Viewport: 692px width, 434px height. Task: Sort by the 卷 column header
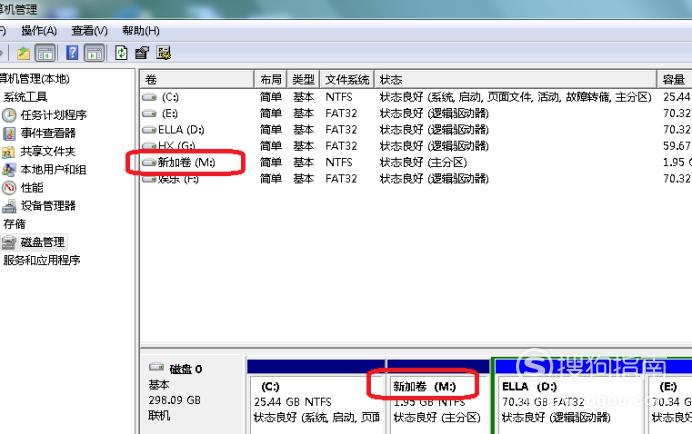[x=197, y=79]
